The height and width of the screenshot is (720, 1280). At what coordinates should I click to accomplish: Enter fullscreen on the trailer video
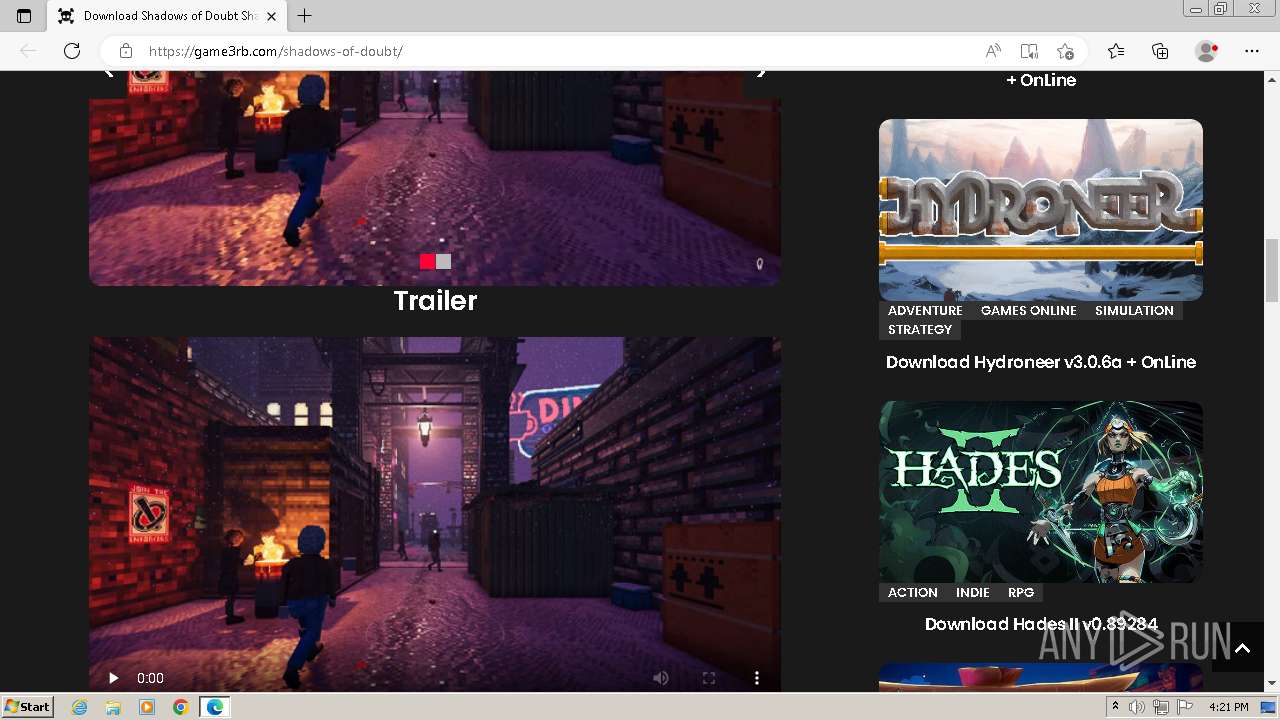click(x=708, y=678)
